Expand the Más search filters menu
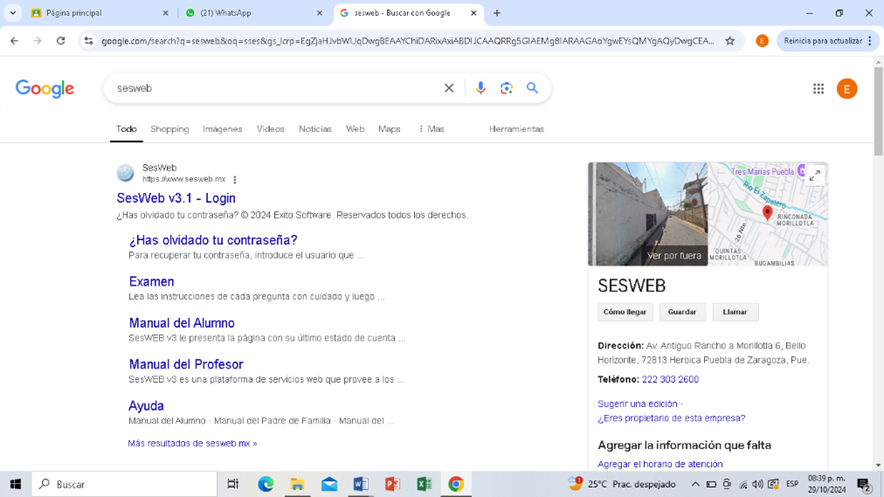The height and width of the screenshot is (497, 884). coord(431,129)
